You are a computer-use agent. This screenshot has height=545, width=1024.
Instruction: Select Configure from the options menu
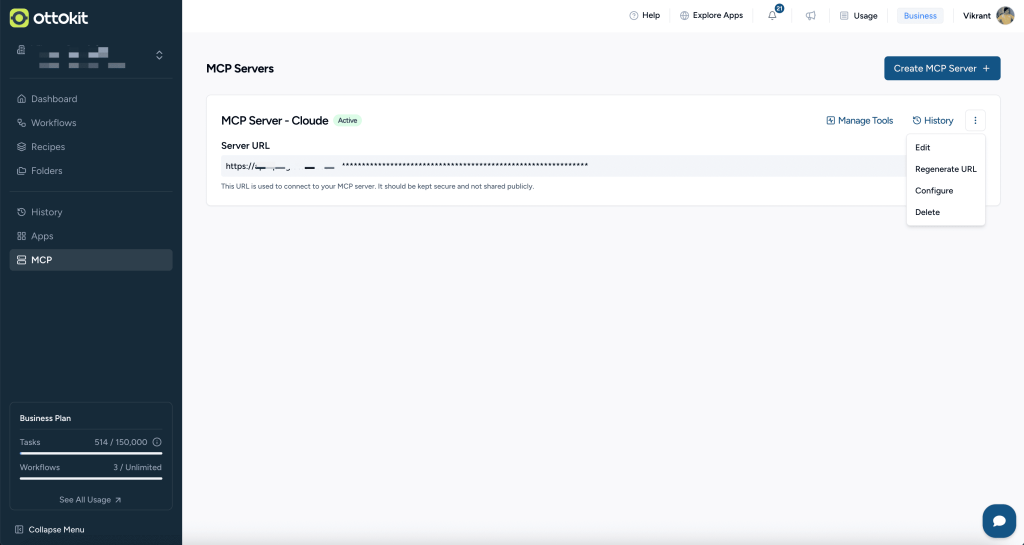coord(934,191)
